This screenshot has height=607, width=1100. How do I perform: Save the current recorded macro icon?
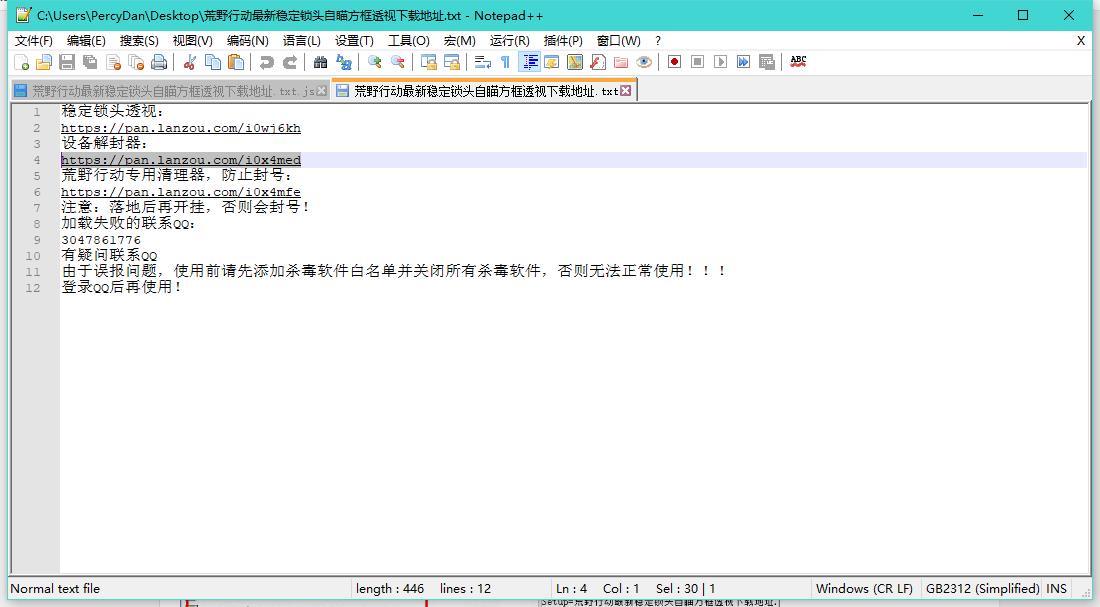click(767, 62)
